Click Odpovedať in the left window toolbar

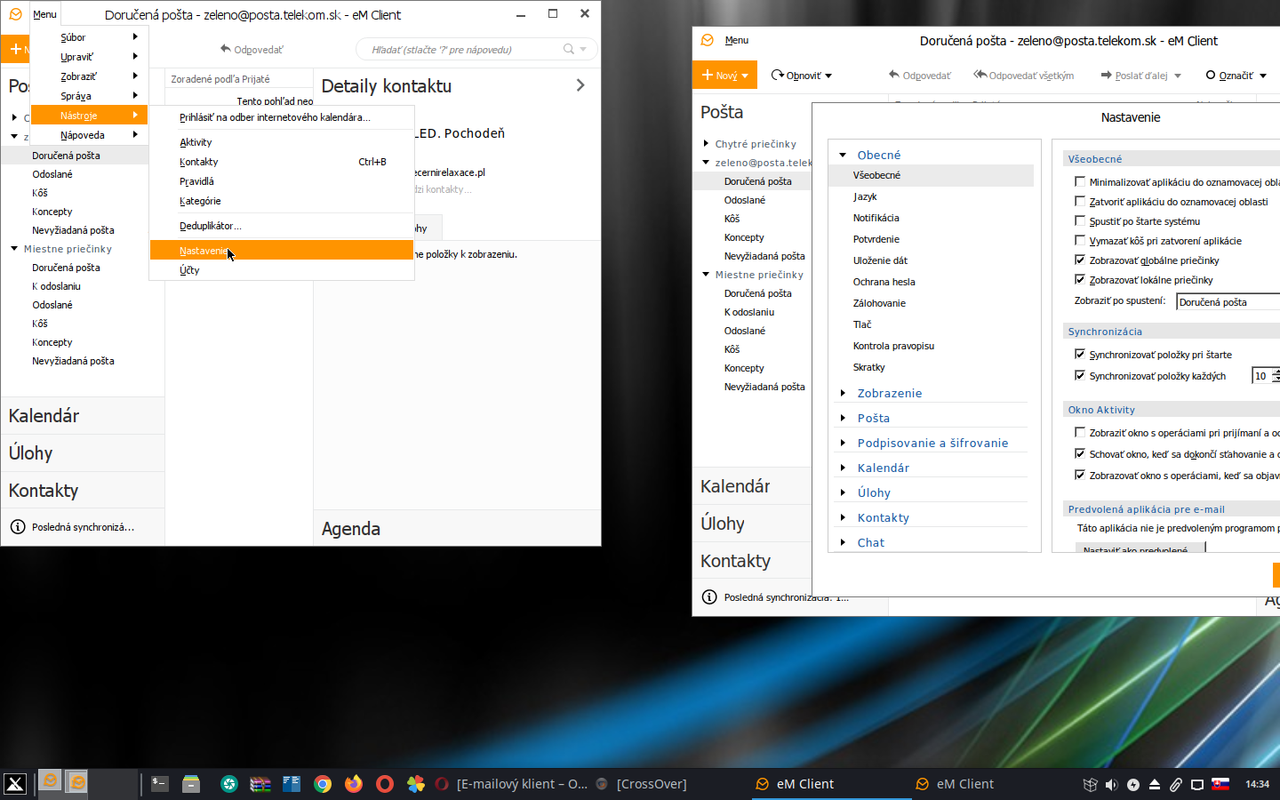click(x=252, y=49)
